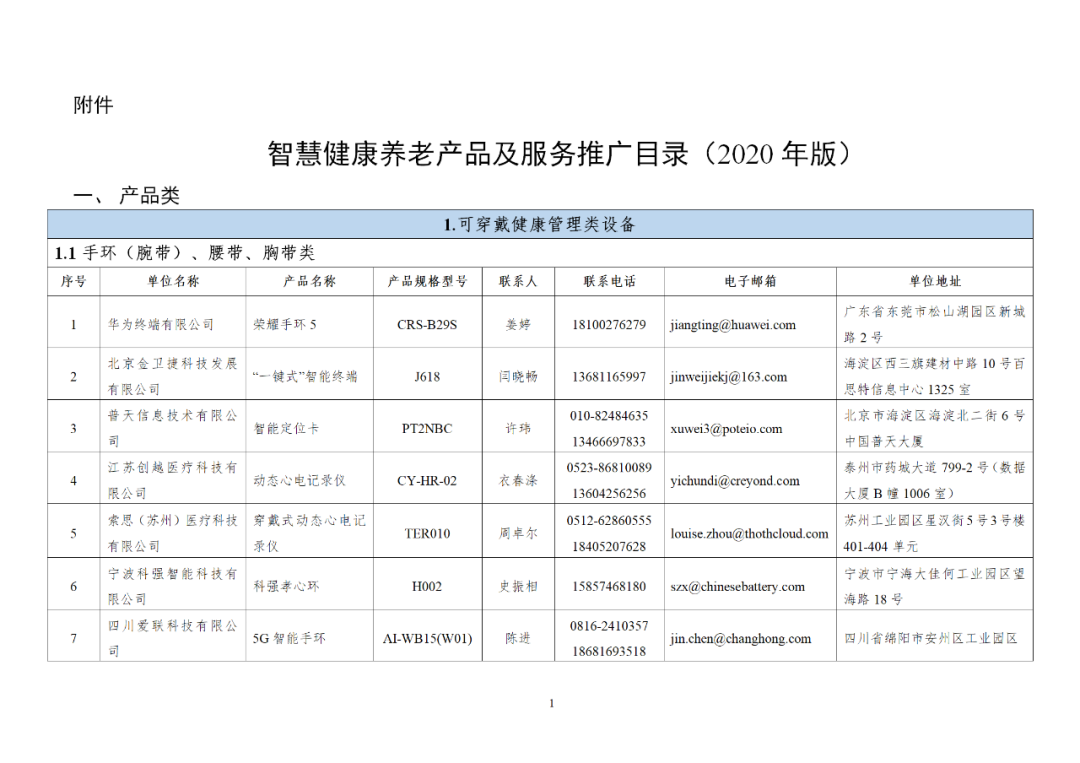Select the model number CRS-B29S
This screenshot has width=1080, height=763.
click(427, 325)
